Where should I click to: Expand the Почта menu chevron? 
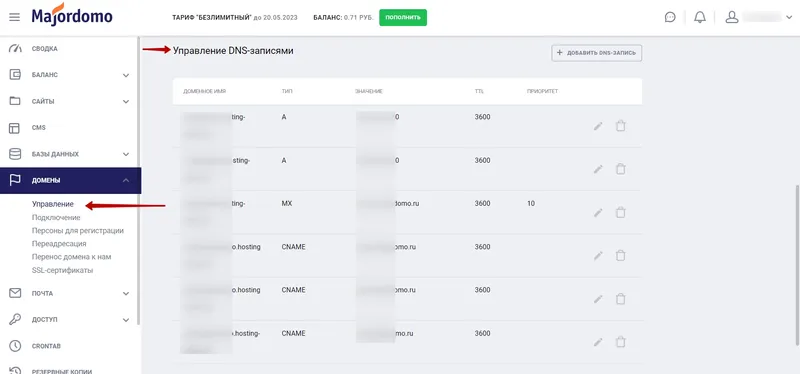tap(126, 294)
